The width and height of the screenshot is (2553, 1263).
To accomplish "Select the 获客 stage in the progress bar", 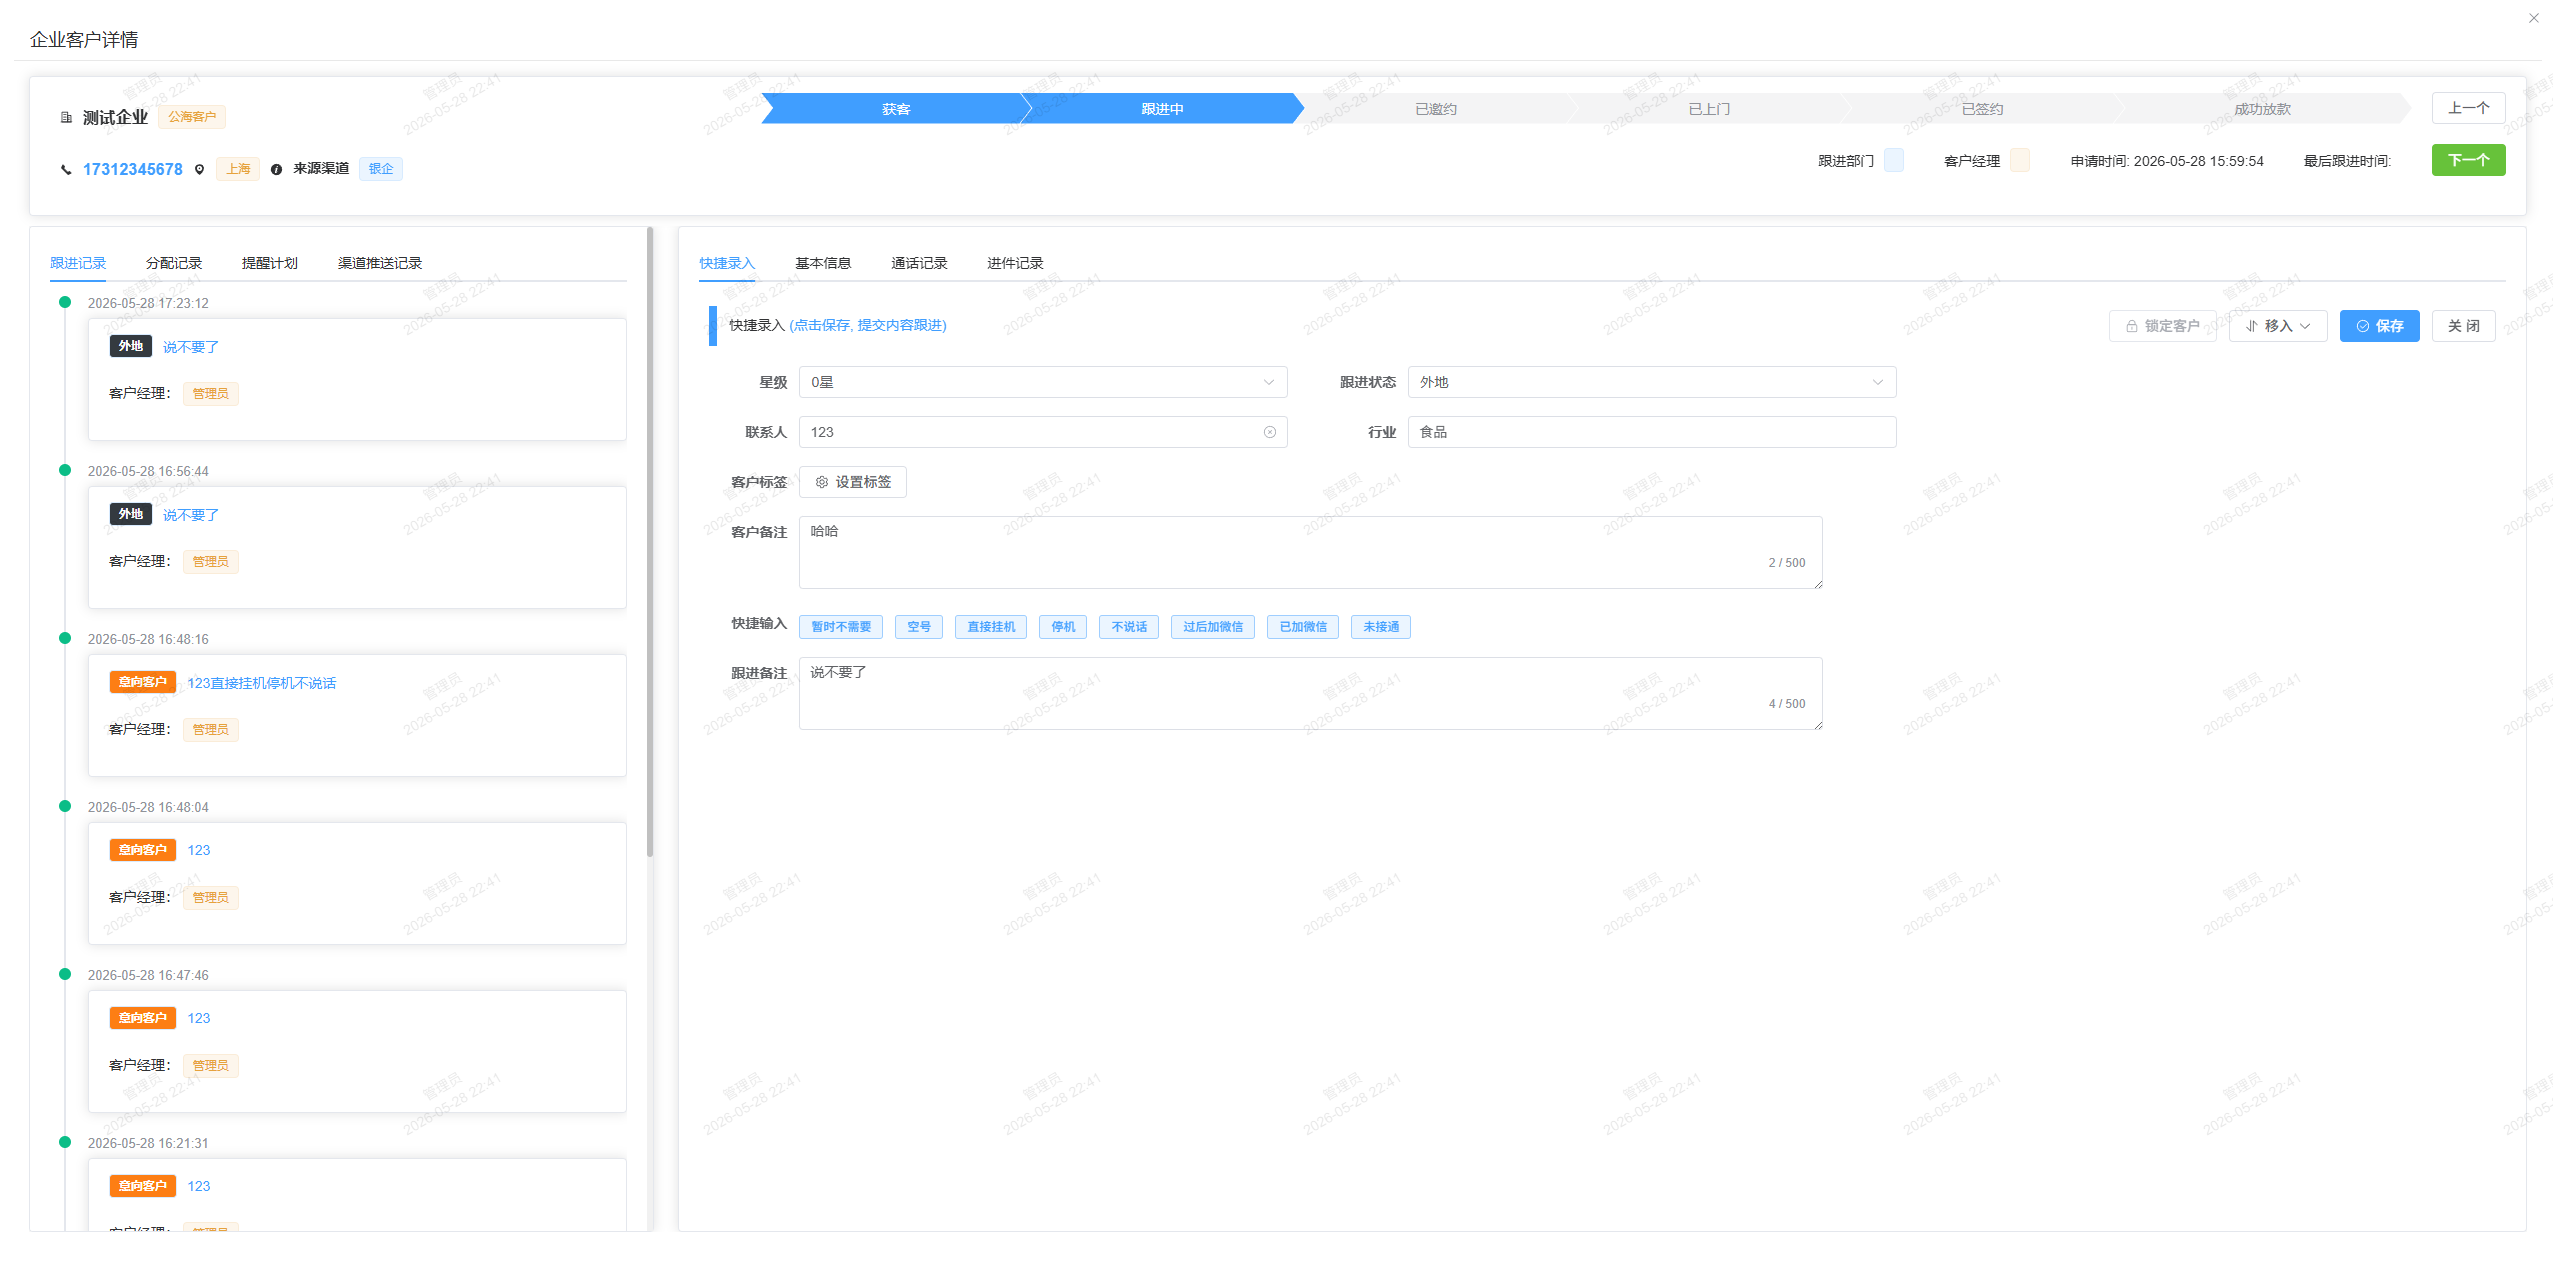I will [x=896, y=109].
